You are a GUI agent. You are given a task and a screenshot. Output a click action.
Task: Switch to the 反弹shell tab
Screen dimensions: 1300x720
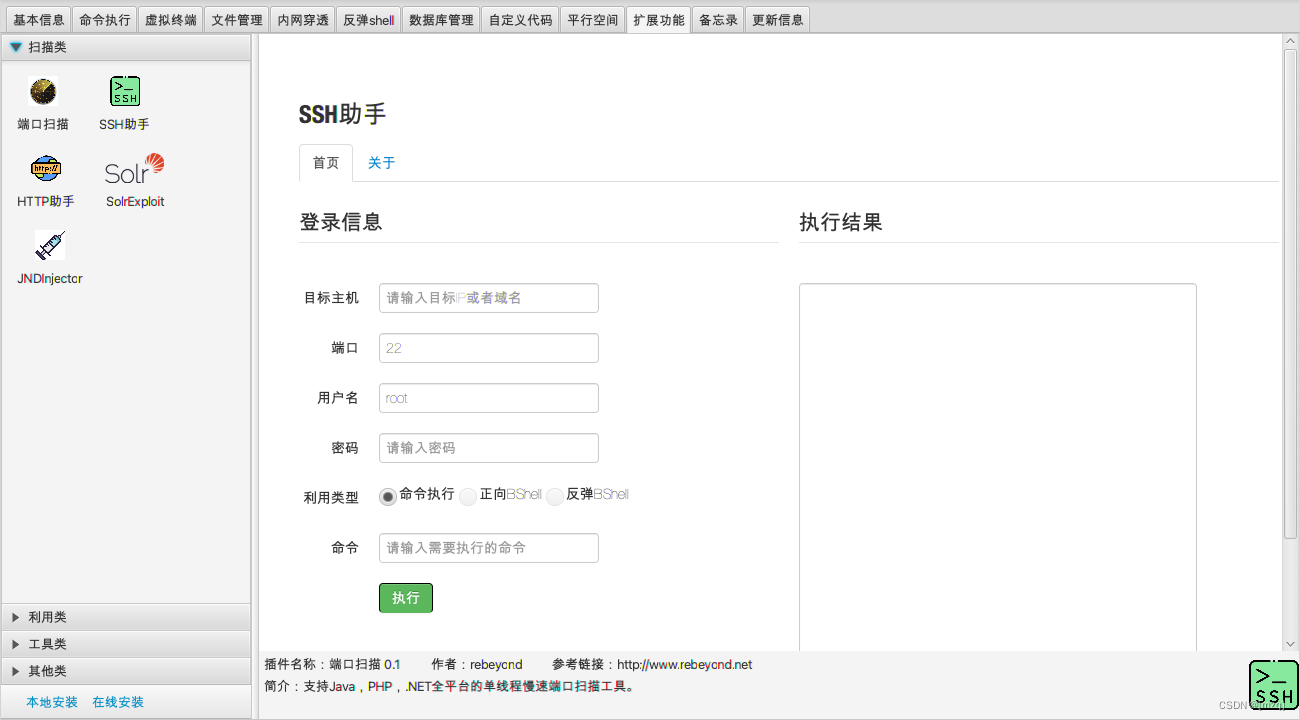(368, 20)
